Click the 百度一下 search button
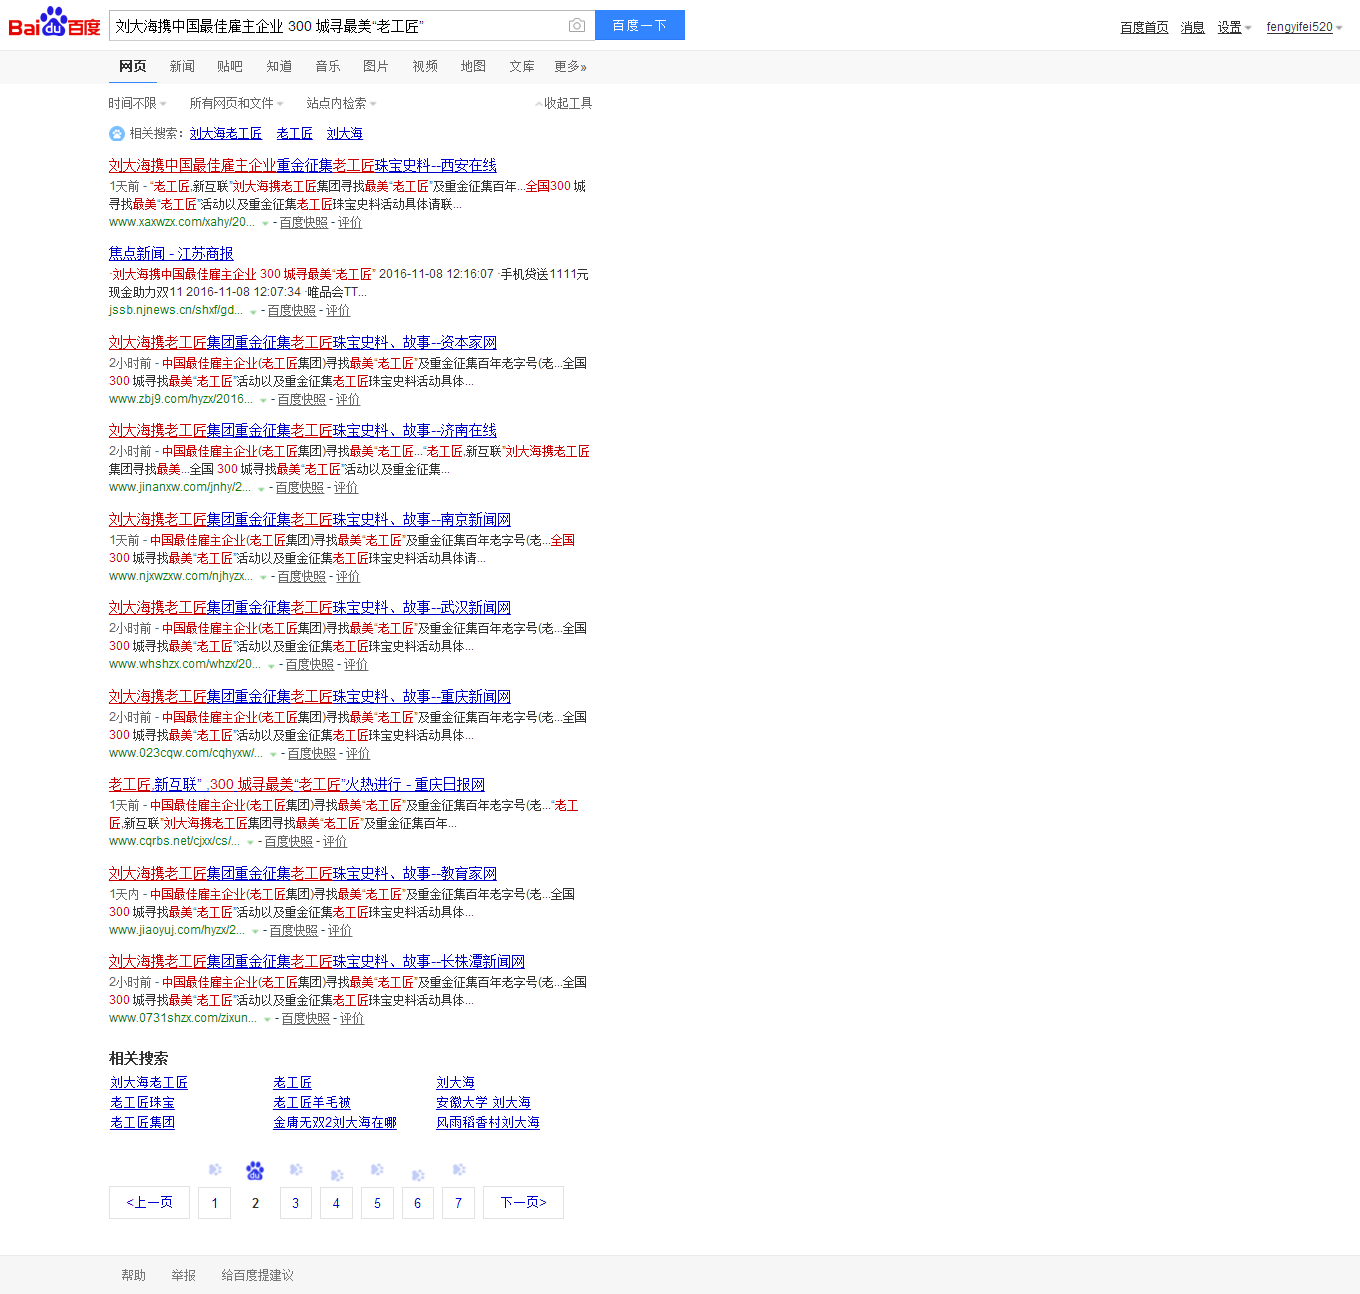 coord(640,25)
